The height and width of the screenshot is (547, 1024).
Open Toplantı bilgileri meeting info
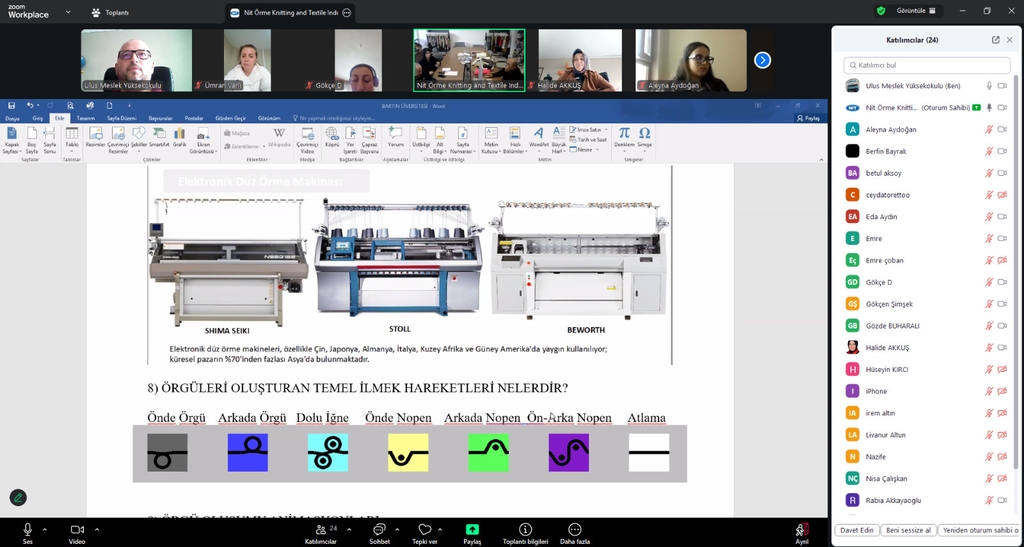click(x=525, y=529)
